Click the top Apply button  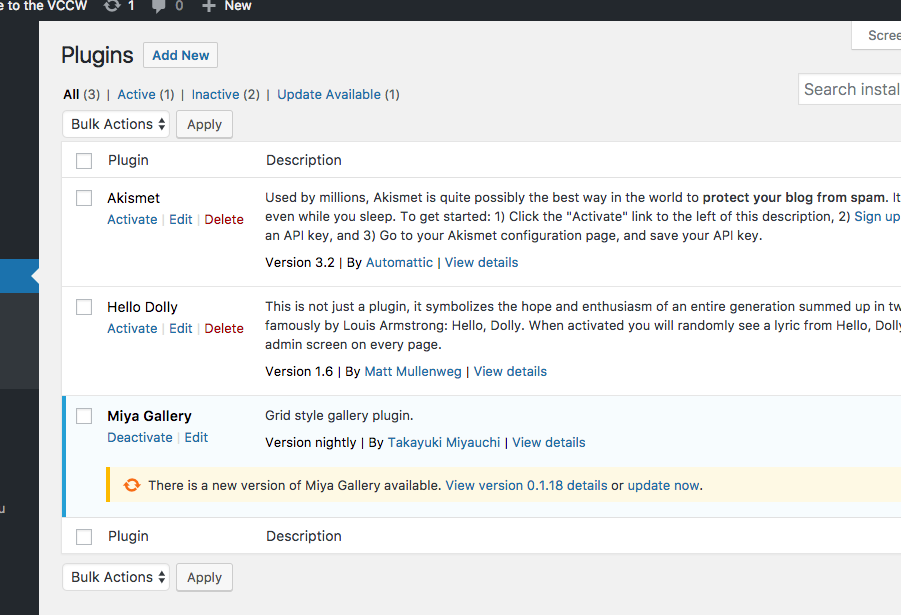(x=204, y=124)
